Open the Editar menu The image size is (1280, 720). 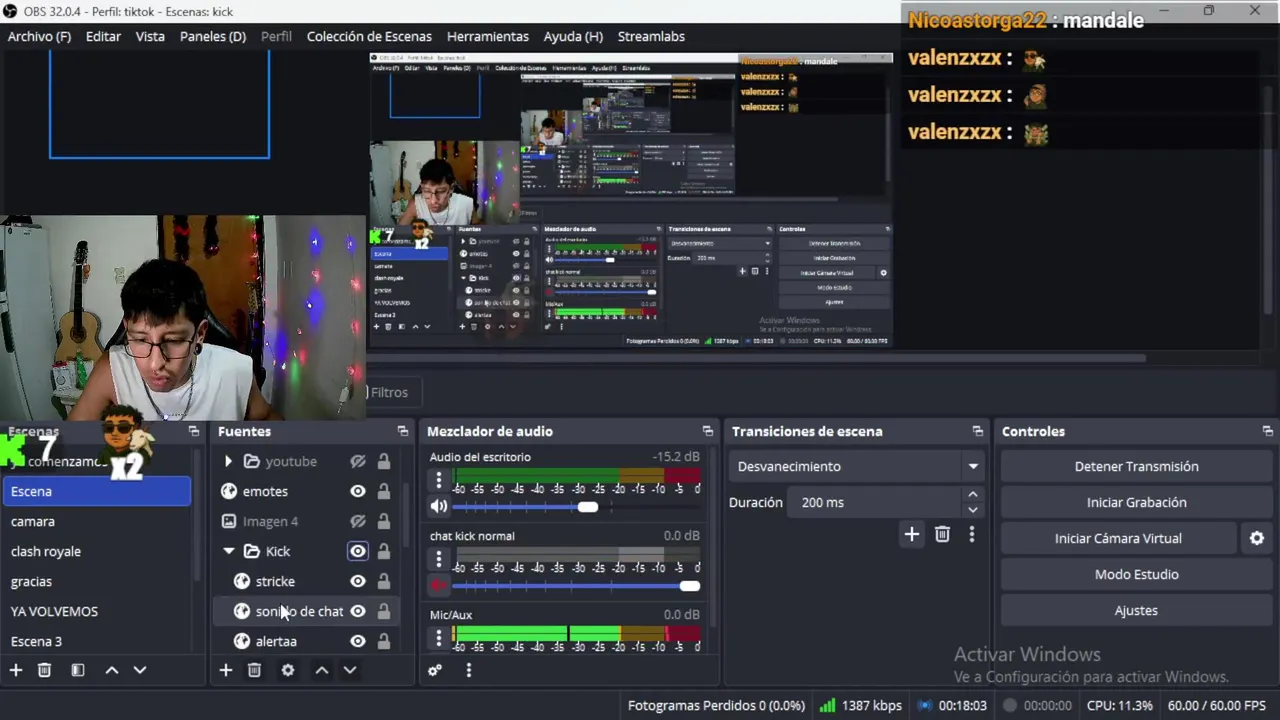point(103,36)
